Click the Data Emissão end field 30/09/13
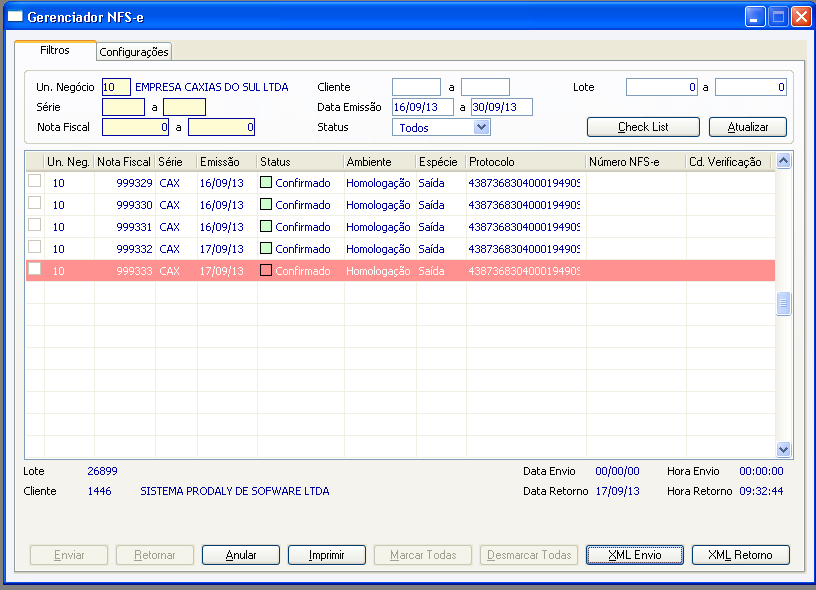Image resolution: width=816 pixels, height=590 pixels. [502, 107]
